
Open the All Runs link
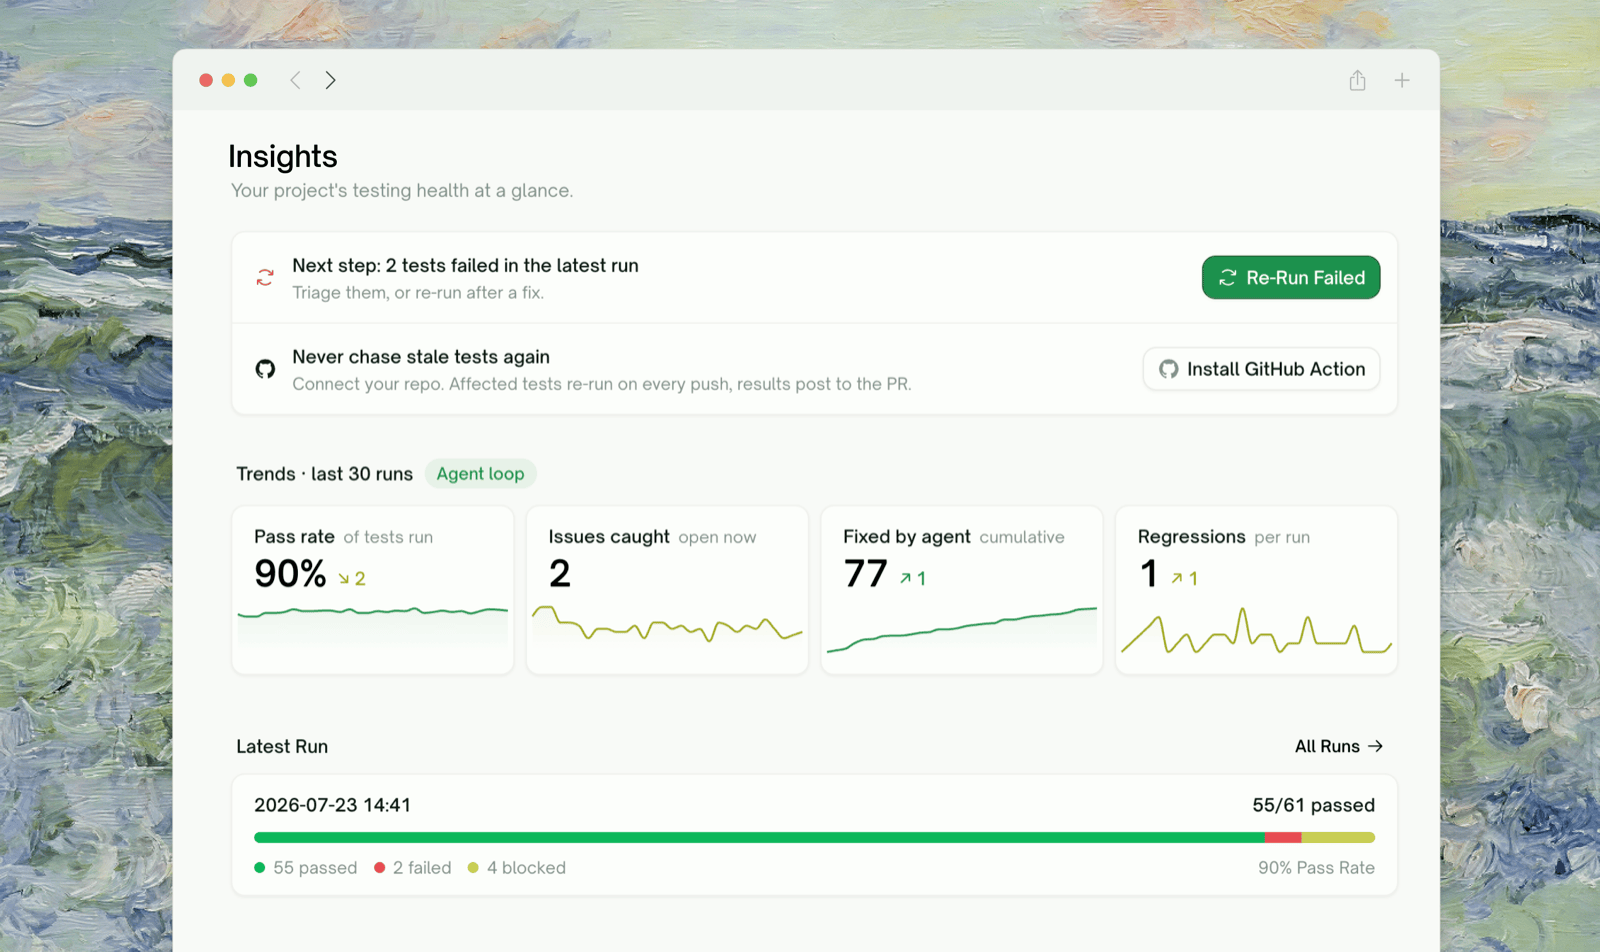(x=1338, y=746)
